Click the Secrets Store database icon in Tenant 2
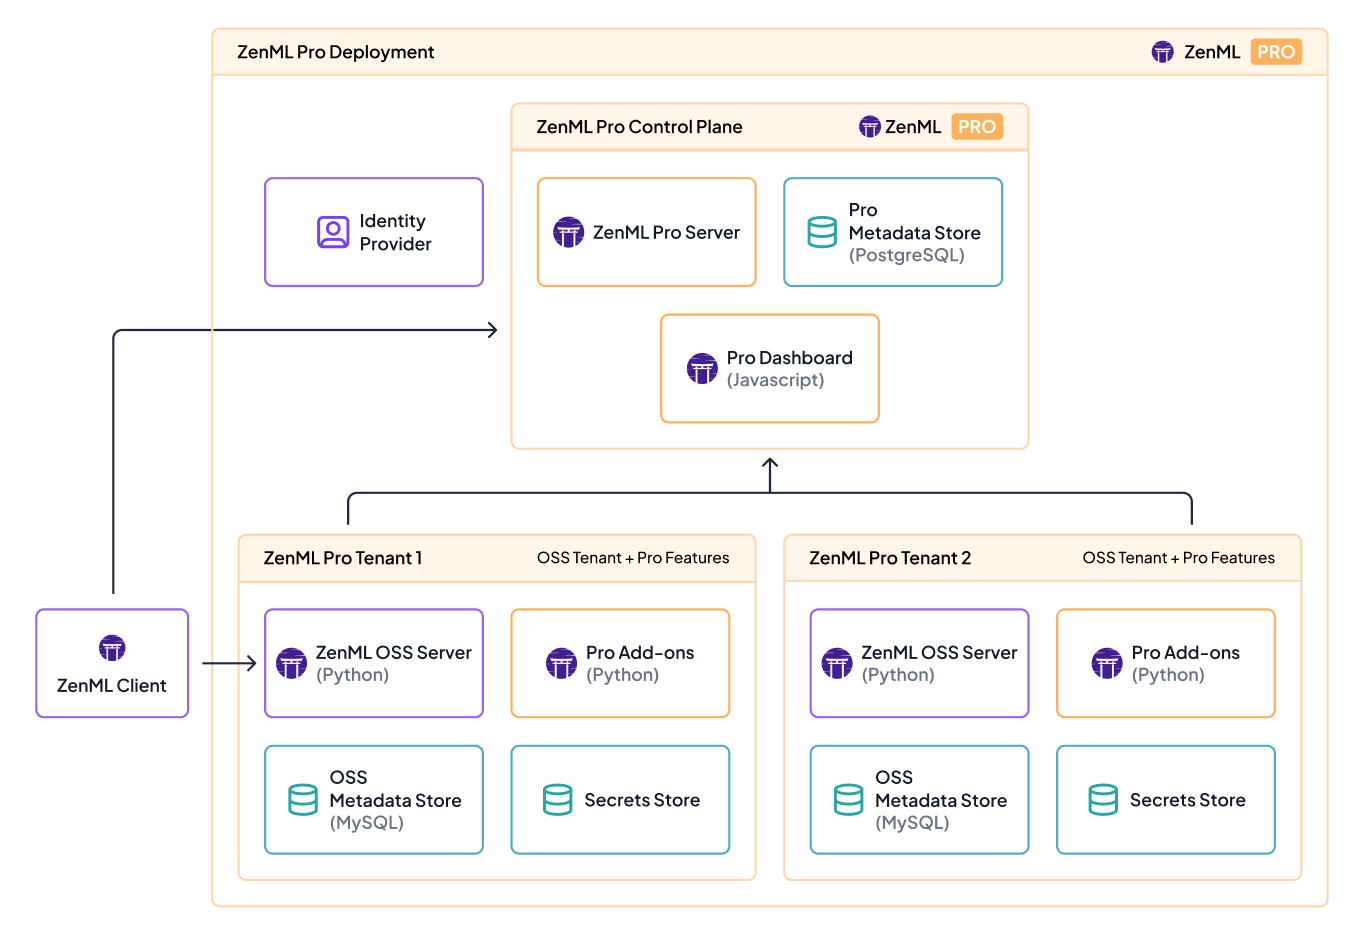Image resolution: width=1364 pixels, height=935 pixels. click(x=1103, y=799)
